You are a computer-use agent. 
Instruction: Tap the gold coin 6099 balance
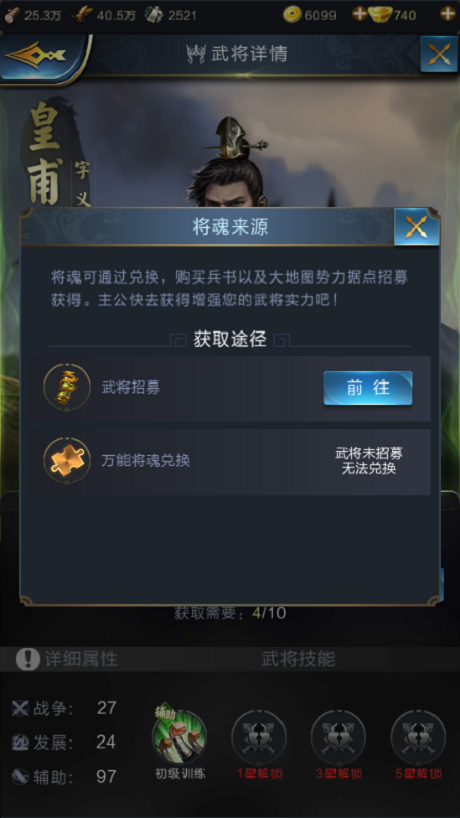tap(310, 15)
